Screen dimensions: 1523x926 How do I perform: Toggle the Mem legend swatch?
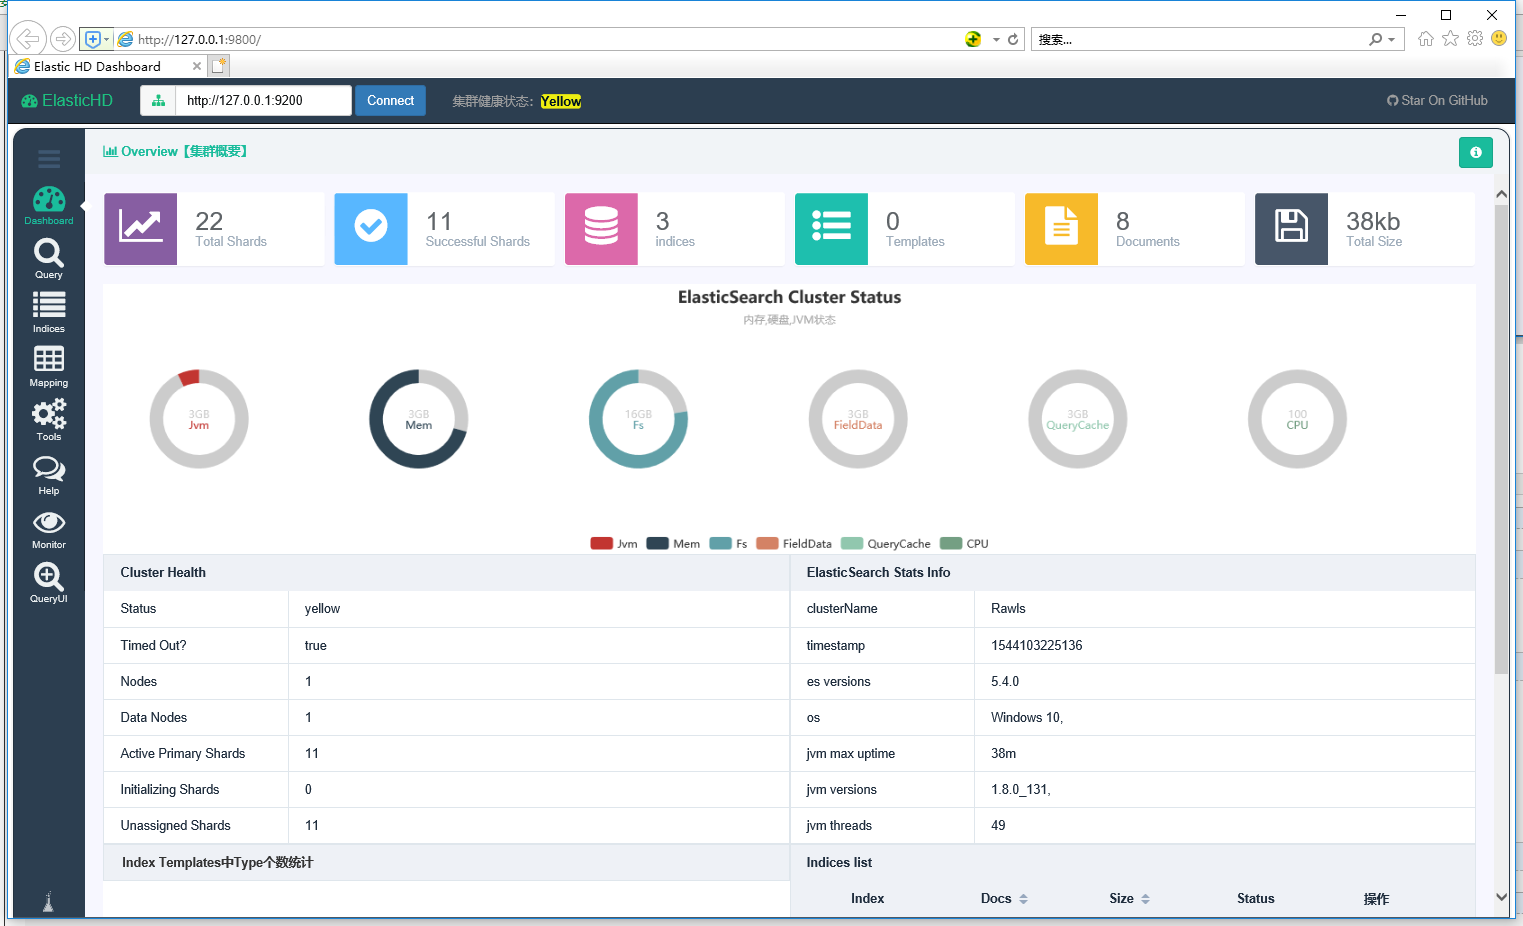[657, 544]
